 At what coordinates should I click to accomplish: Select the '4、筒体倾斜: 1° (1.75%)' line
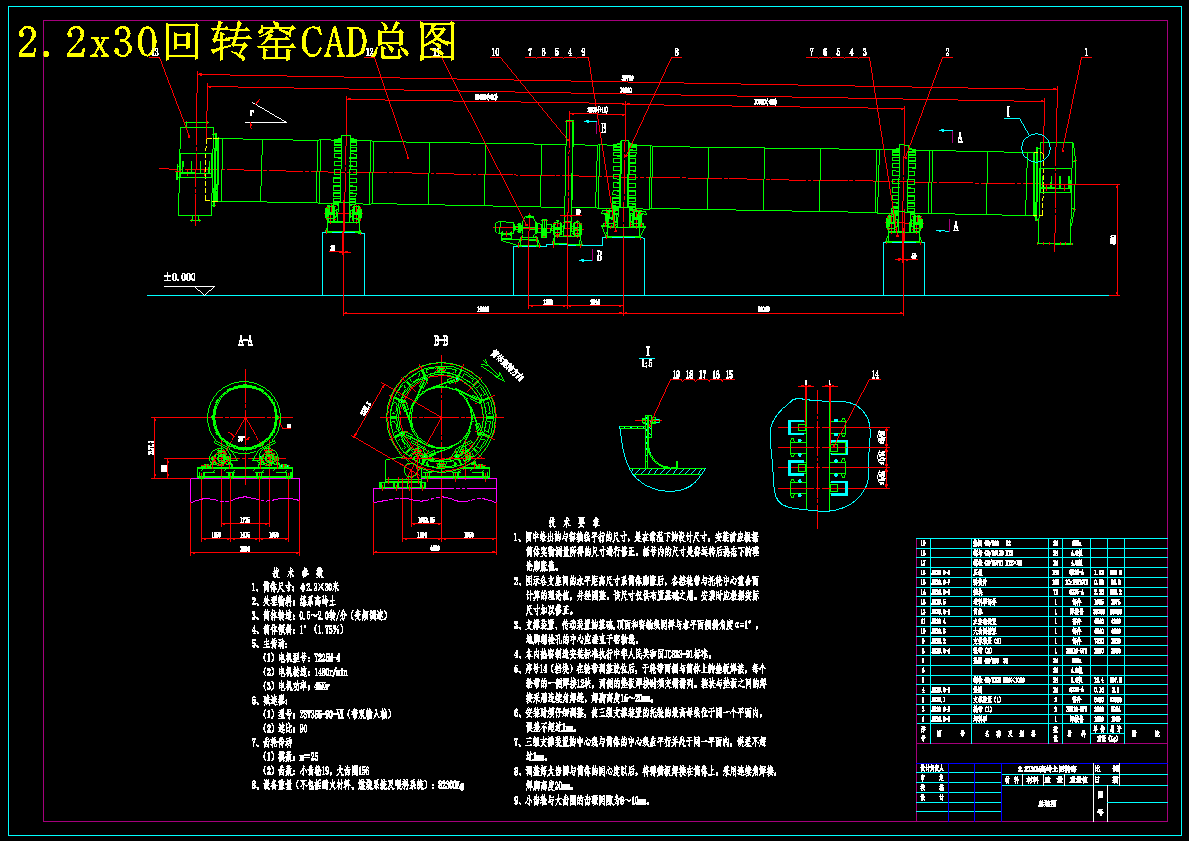pyautogui.click(x=298, y=629)
